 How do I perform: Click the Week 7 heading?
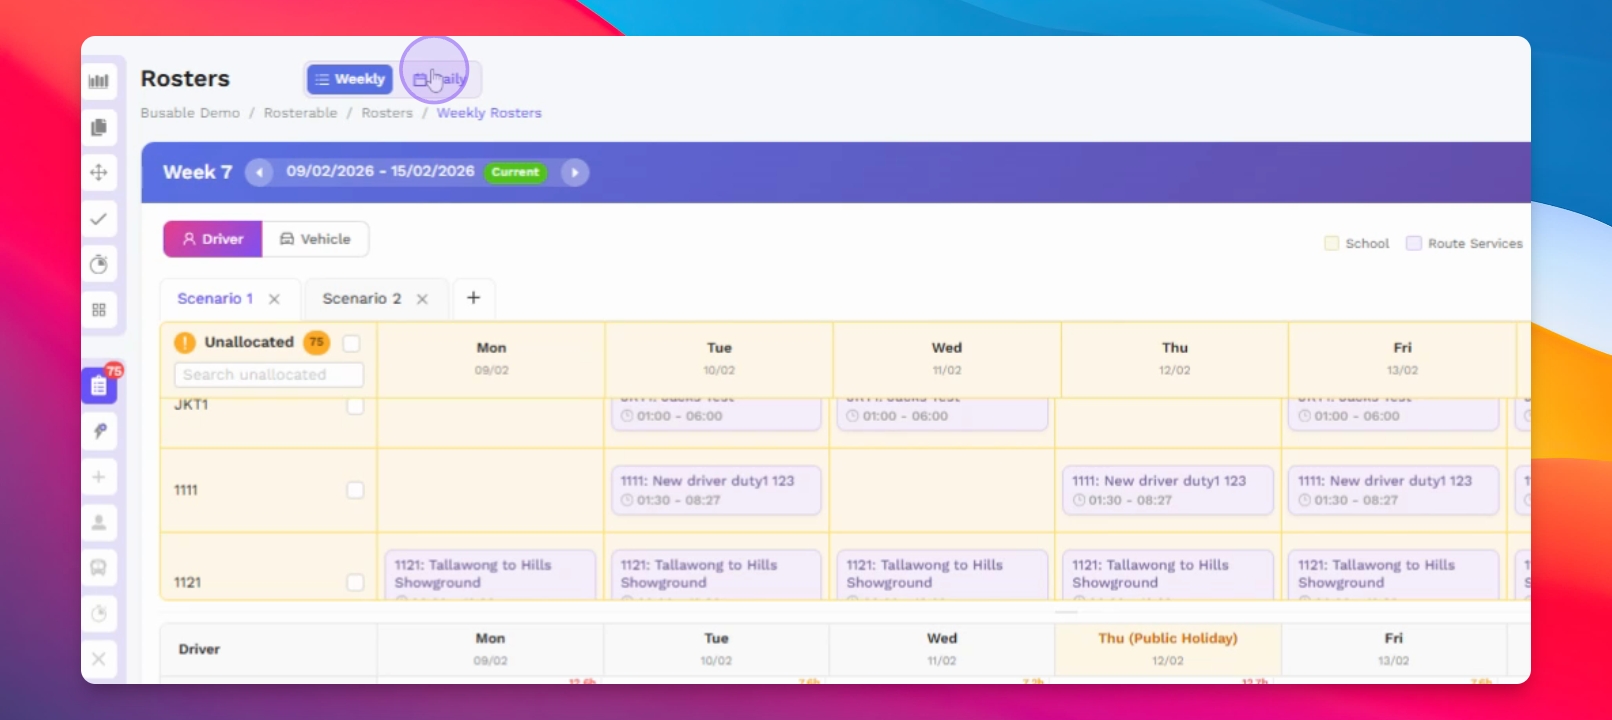coord(197,172)
